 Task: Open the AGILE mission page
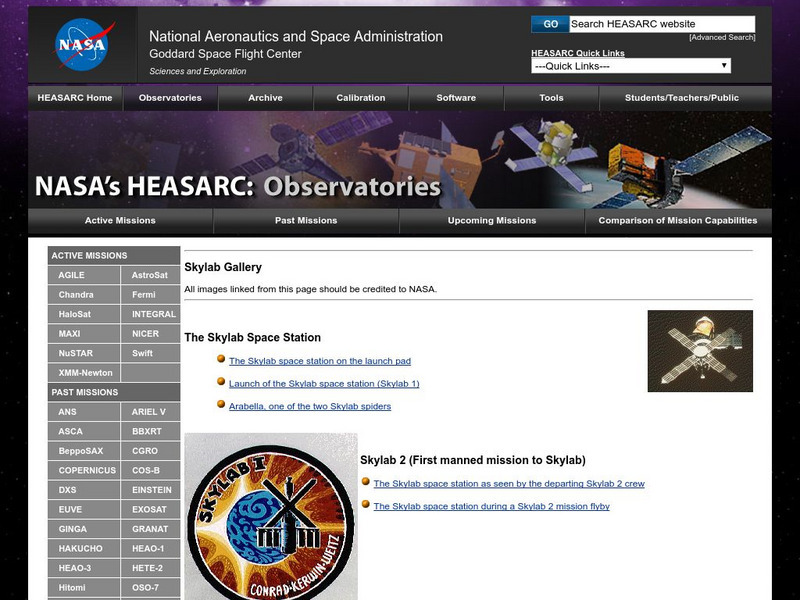tap(84, 275)
